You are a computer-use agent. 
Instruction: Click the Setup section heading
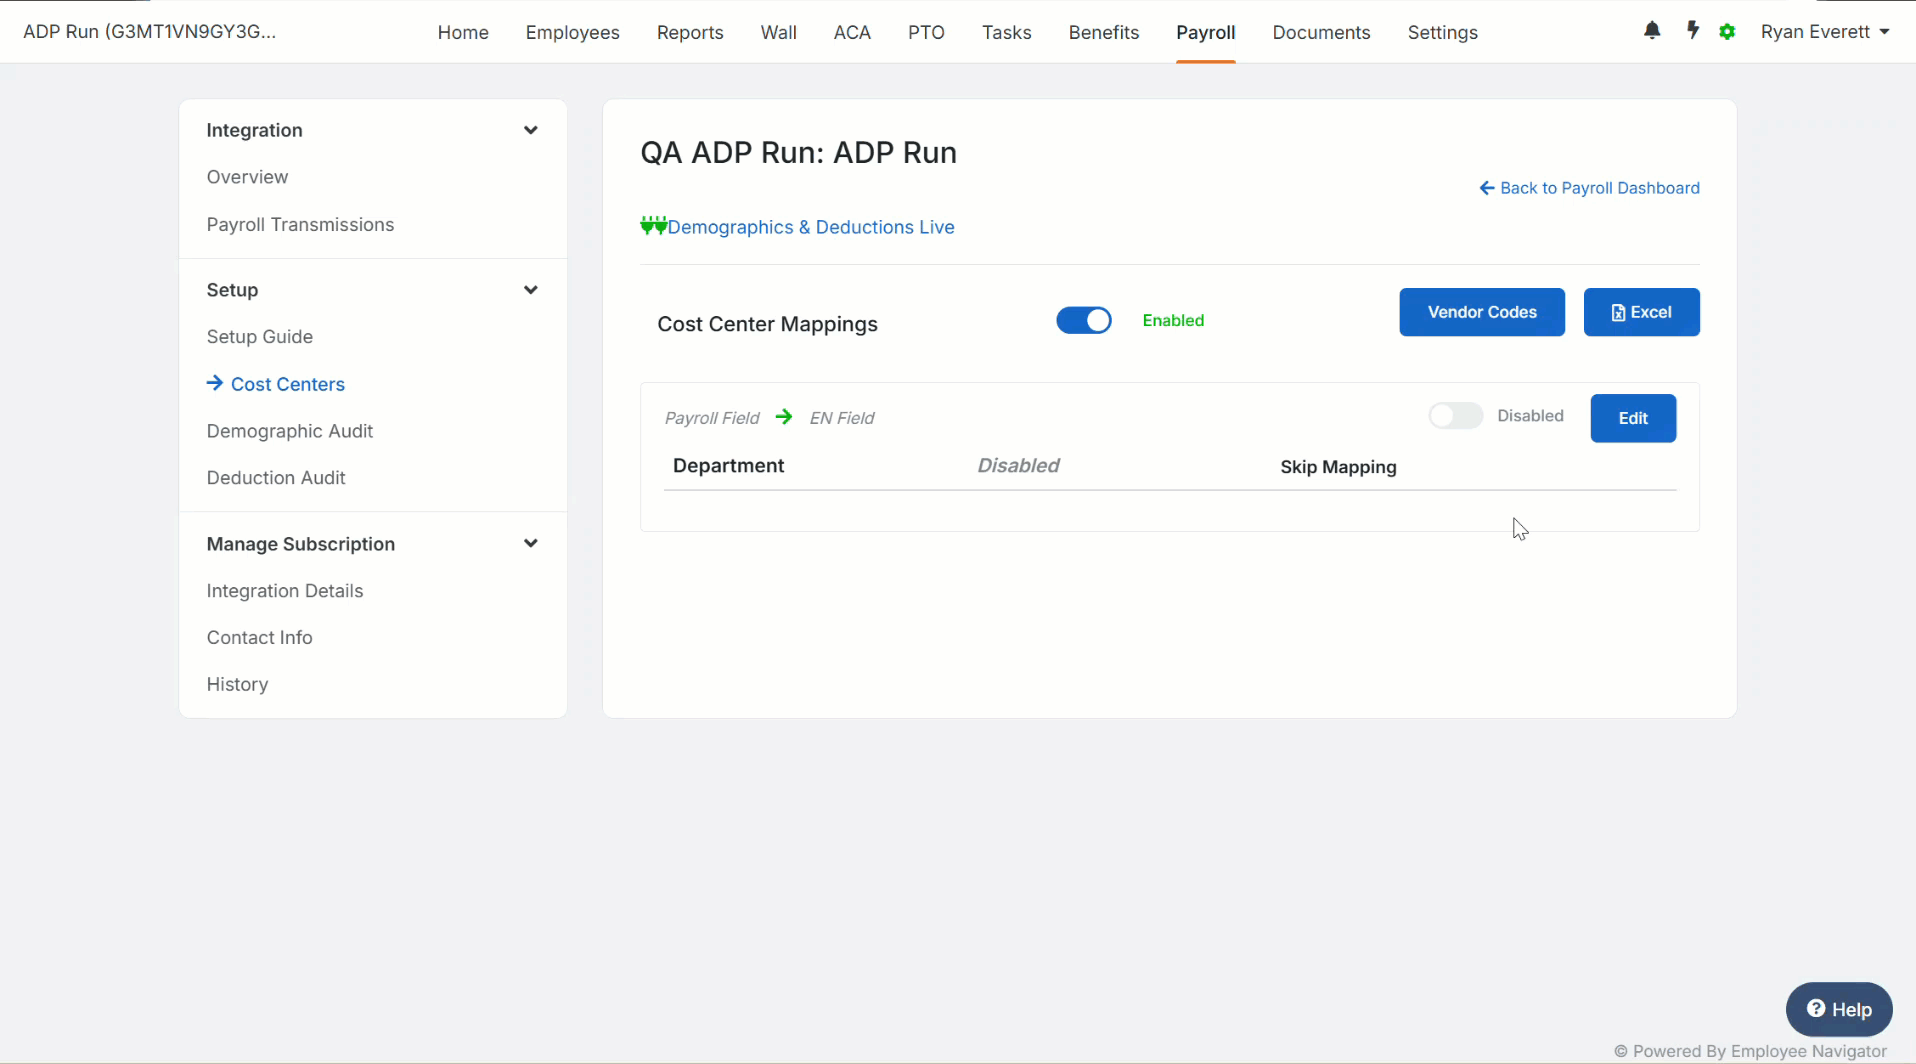click(x=232, y=290)
